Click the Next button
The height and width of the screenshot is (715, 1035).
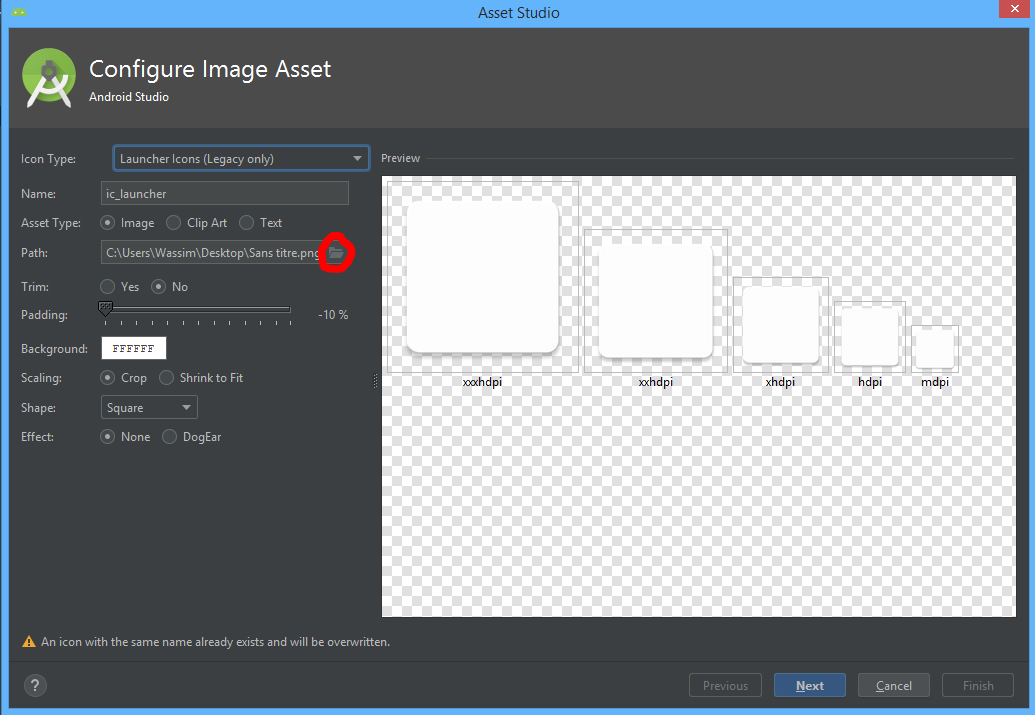click(x=809, y=685)
